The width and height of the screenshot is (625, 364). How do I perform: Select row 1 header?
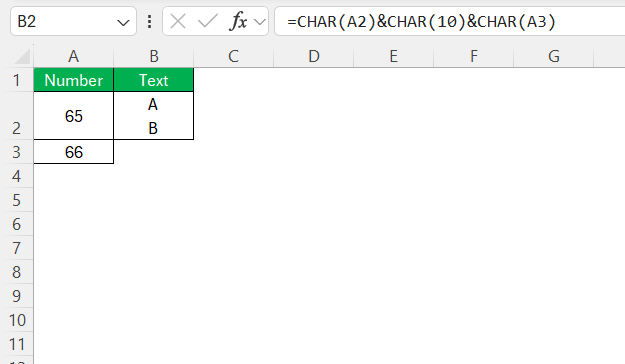pos(16,80)
